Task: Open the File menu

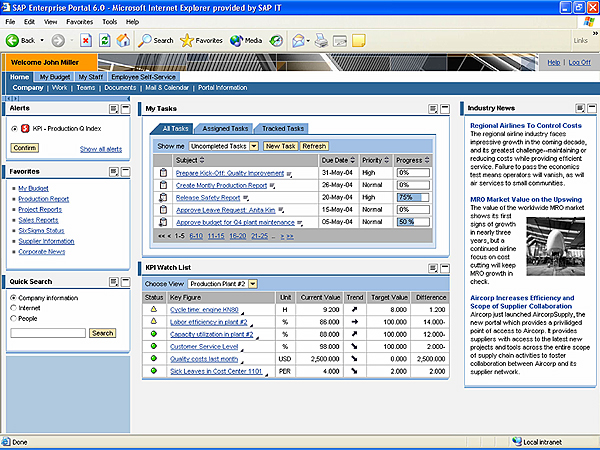Action: click(10, 22)
